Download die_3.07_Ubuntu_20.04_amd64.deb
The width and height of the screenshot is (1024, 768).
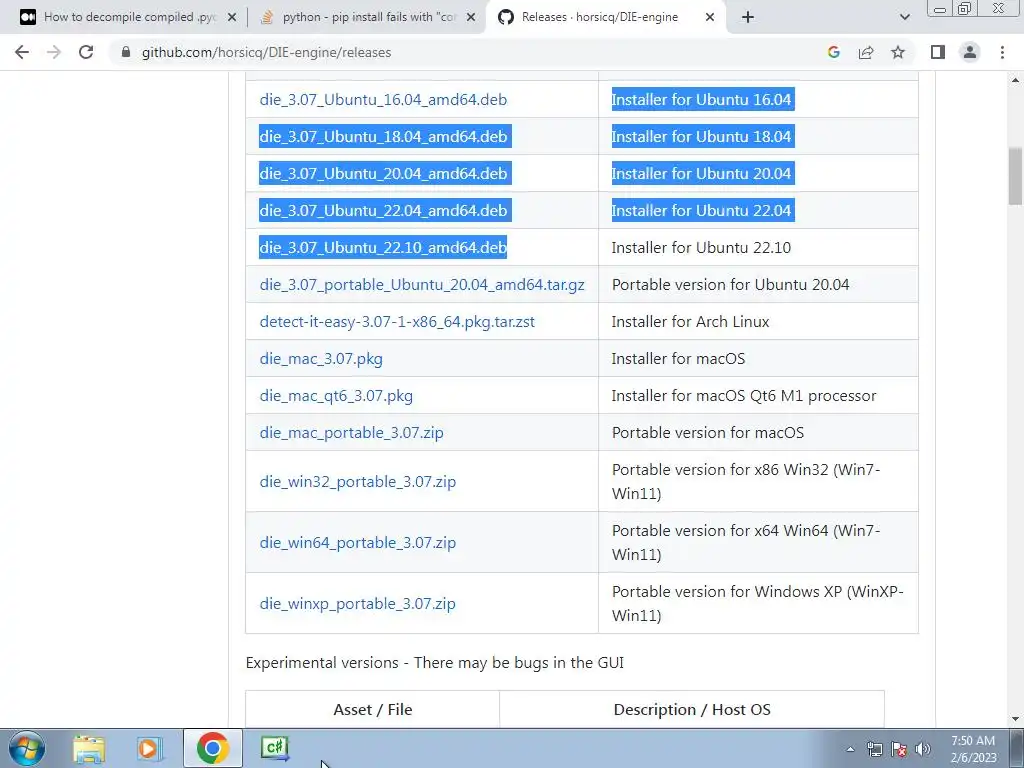(x=383, y=174)
